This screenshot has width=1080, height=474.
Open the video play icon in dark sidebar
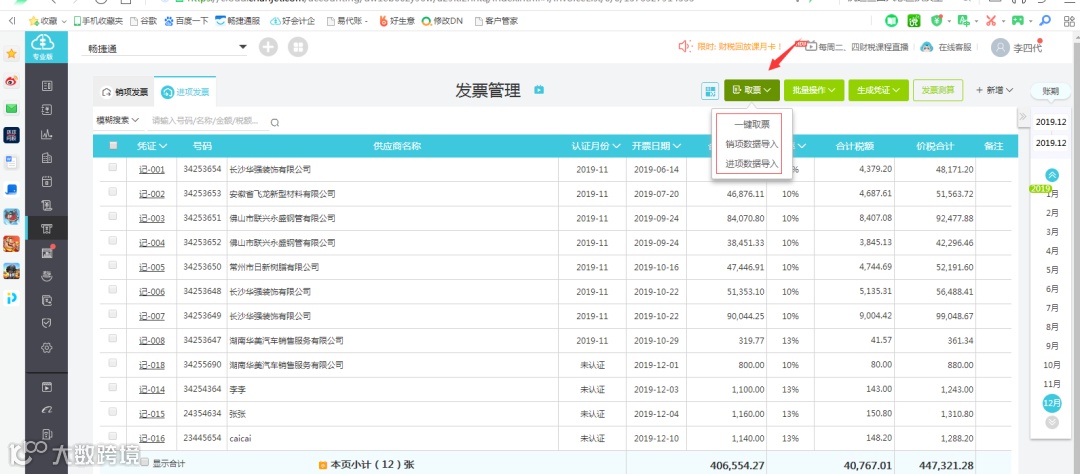pos(47,387)
